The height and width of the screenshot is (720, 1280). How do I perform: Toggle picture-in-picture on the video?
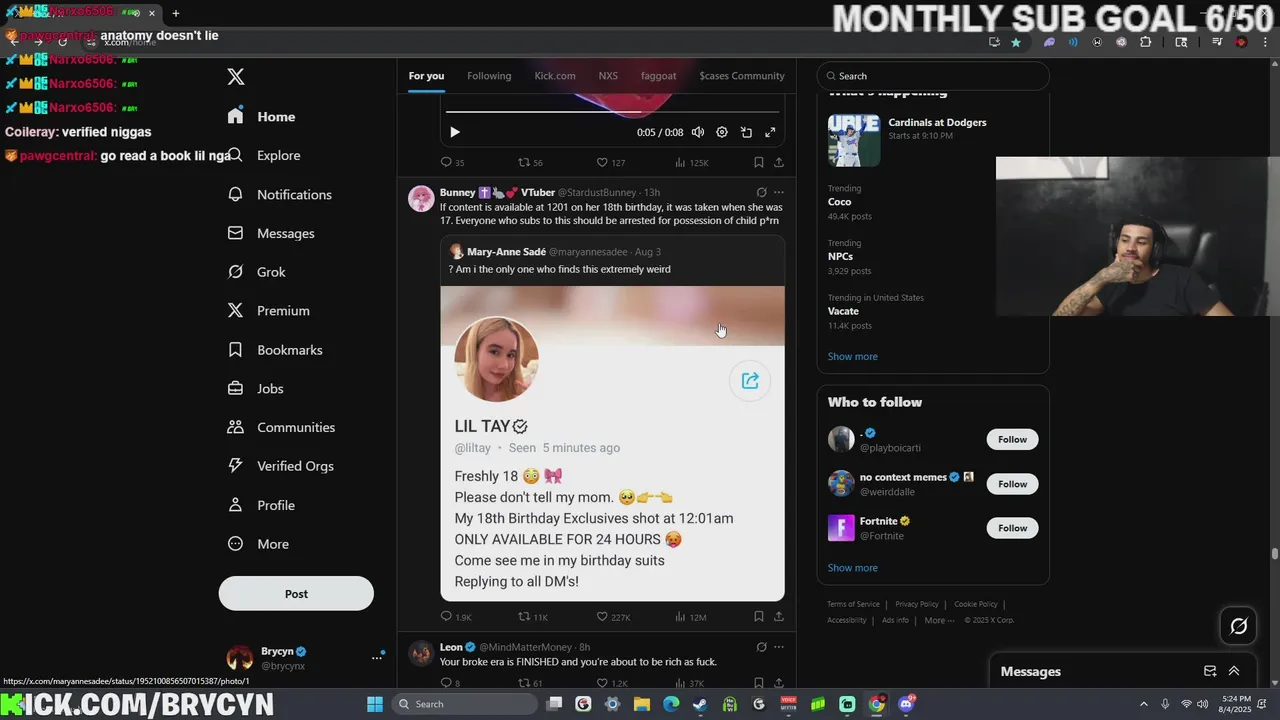[746, 132]
